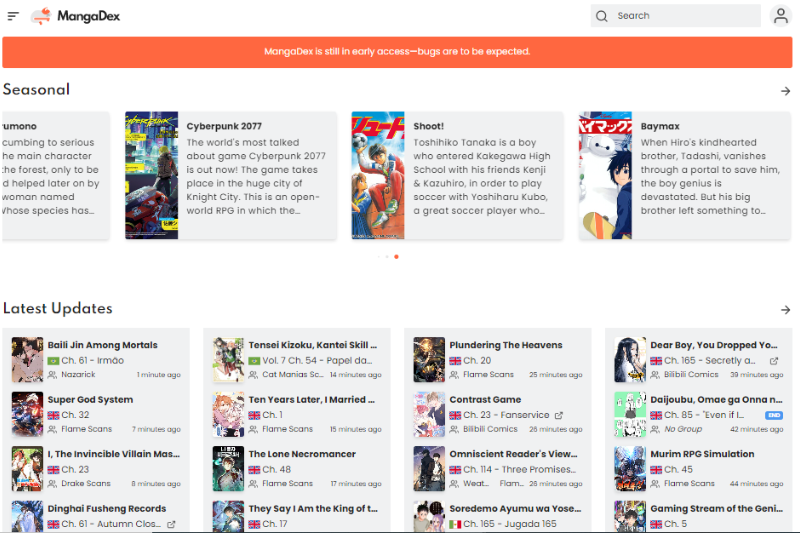Open Ch. 17 of They Say I Am the King
This screenshot has width=800, height=533.
click(275, 524)
